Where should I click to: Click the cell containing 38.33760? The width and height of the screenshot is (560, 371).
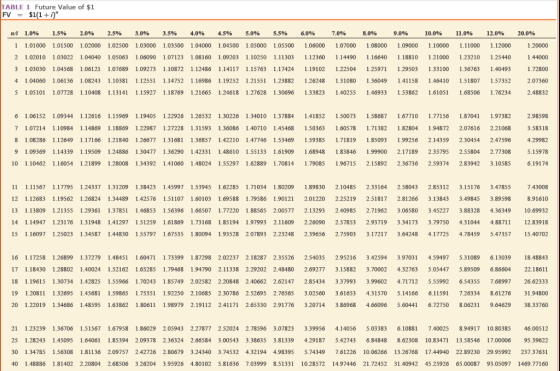pyautogui.click(x=536, y=305)
